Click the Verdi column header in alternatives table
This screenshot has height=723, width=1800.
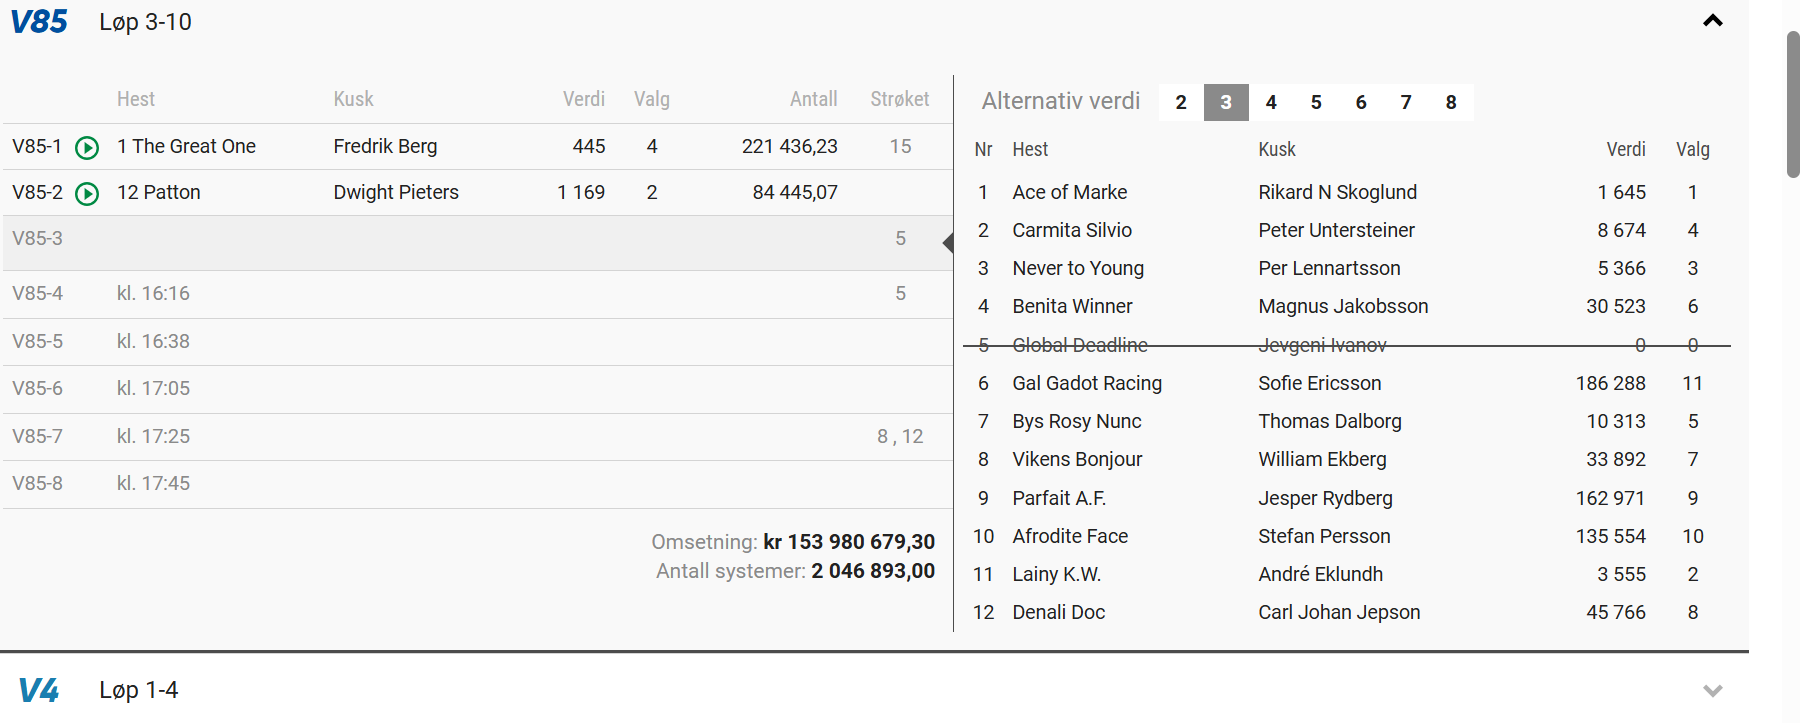(1625, 149)
